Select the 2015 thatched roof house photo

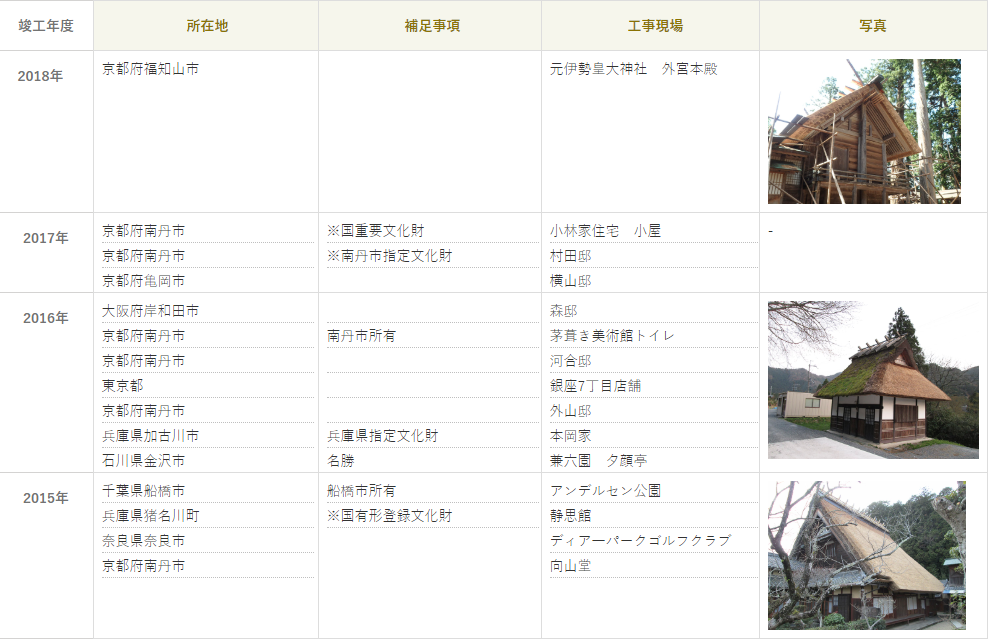(x=866, y=555)
